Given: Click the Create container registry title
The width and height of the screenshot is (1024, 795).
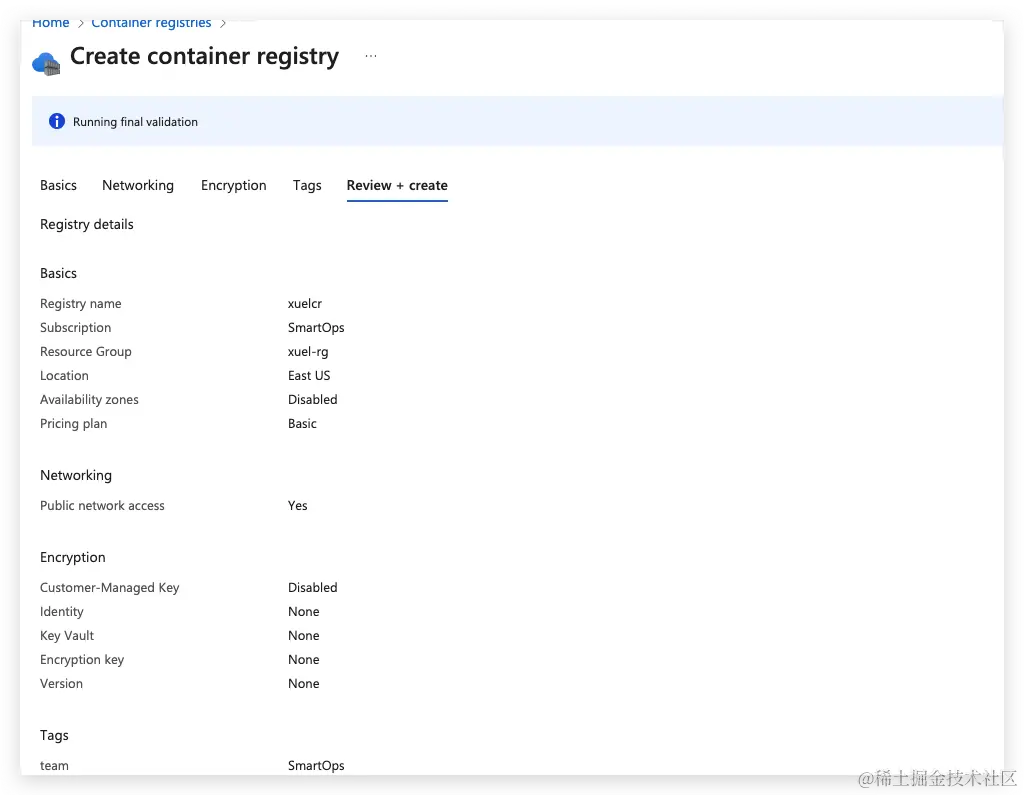Looking at the screenshot, I should coord(204,56).
